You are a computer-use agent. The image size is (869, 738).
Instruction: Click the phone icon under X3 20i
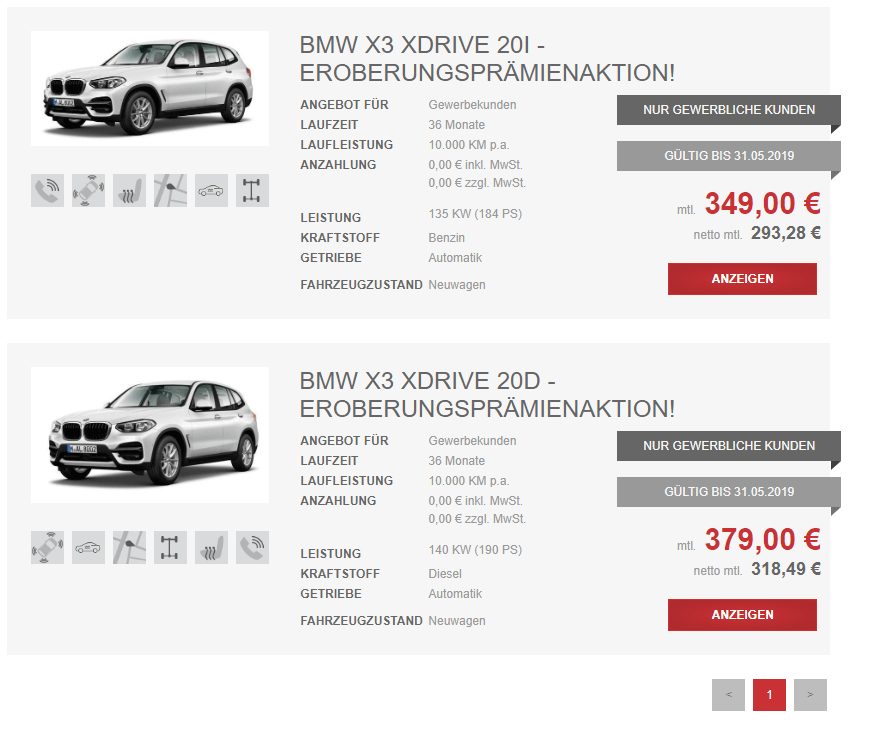click(47, 190)
